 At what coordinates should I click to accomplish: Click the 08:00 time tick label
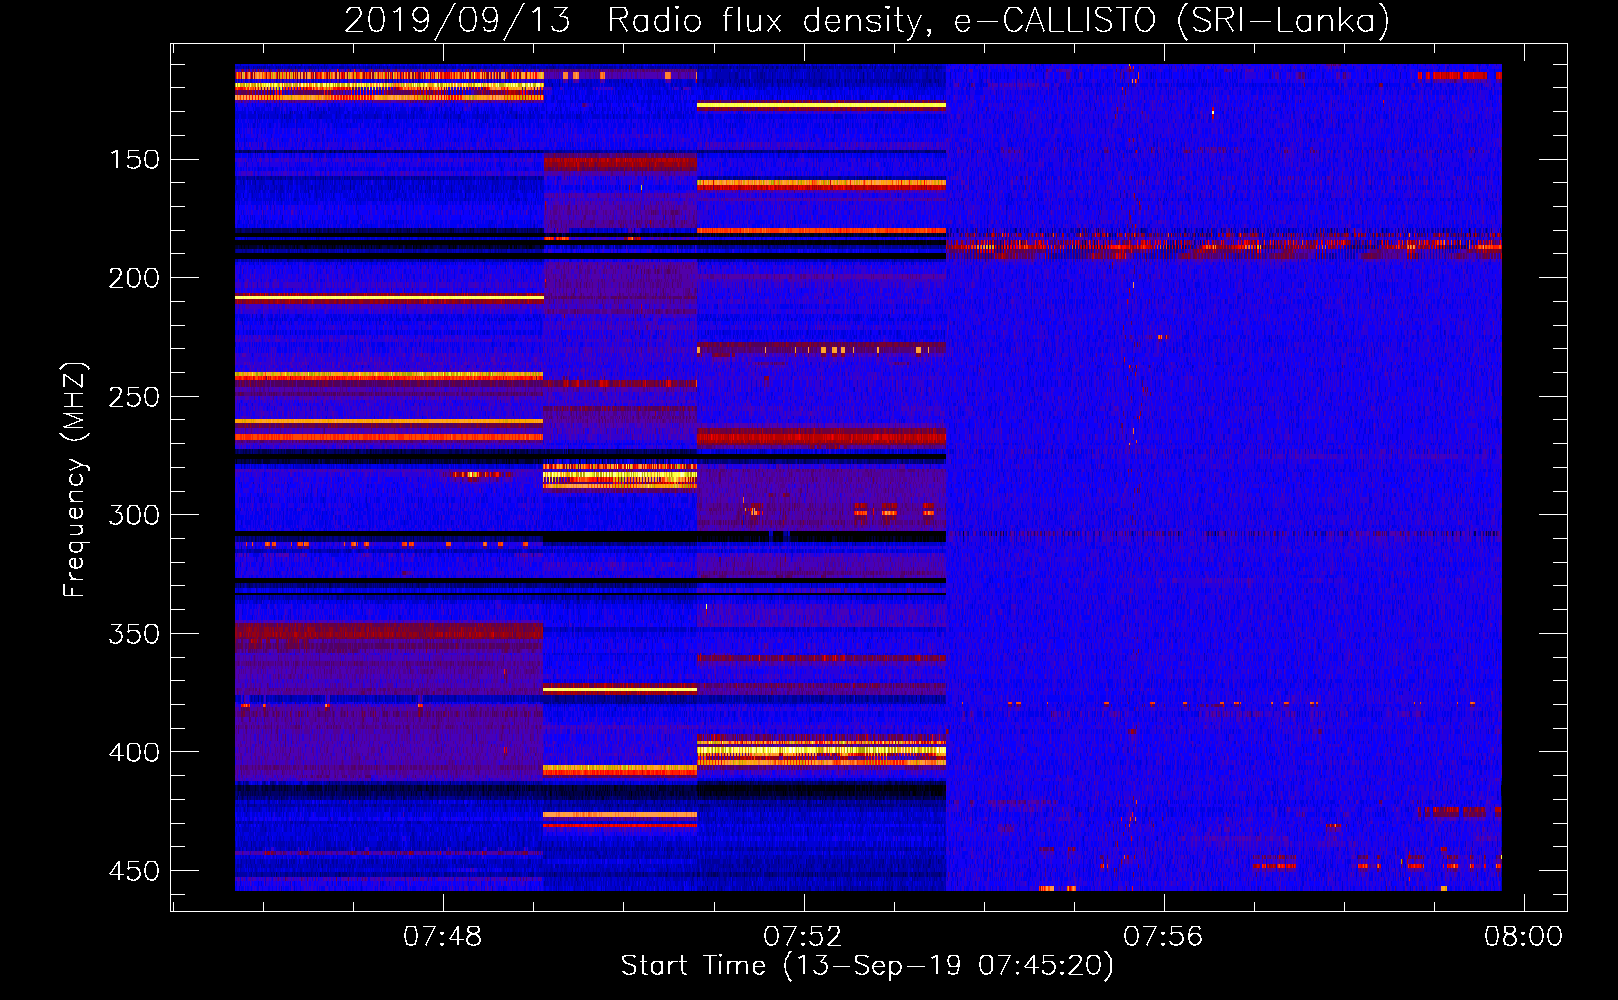(1522, 937)
